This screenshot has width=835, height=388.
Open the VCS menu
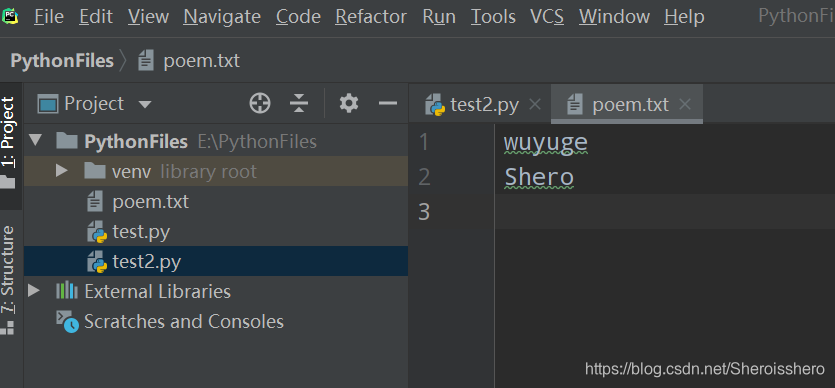[547, 17]
